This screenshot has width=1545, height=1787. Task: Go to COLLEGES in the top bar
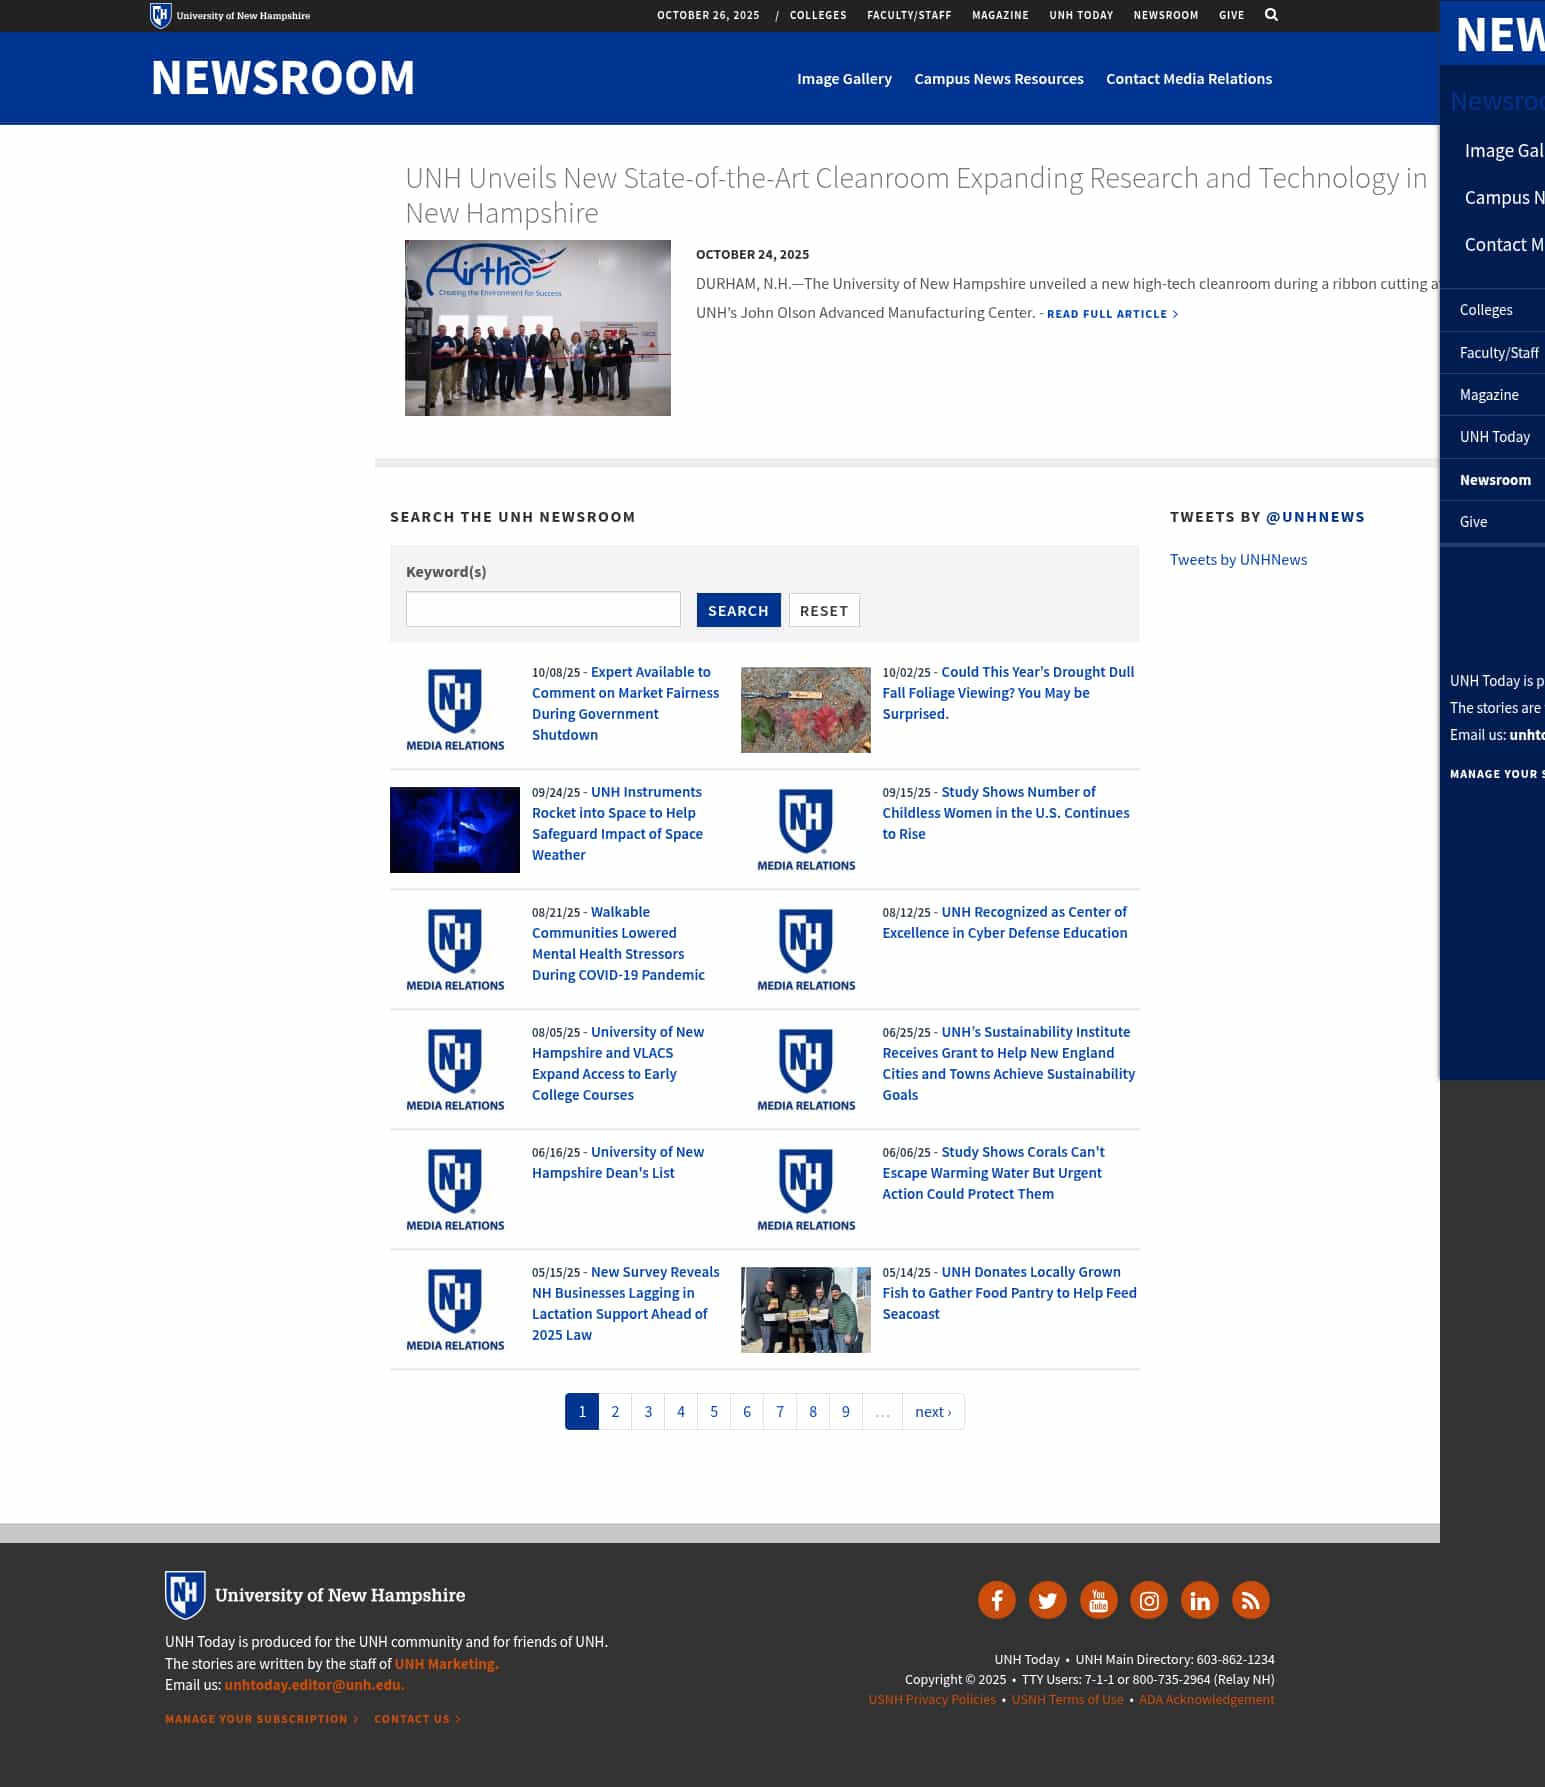click(818, 15)
